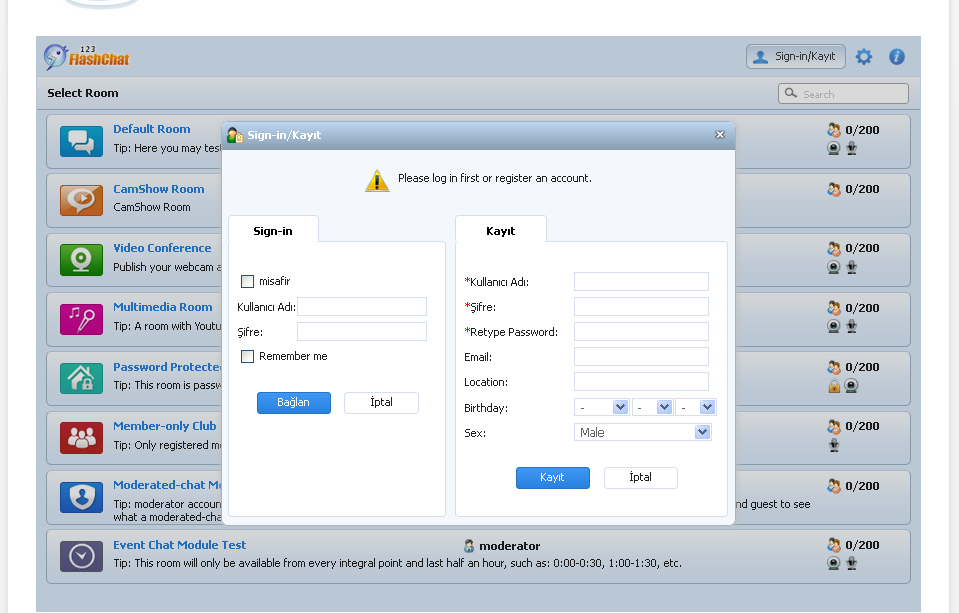This screenshot has width=959, height=613.
Task: Open the third Birthday dropdown
Action: click(x=696, y=407)
